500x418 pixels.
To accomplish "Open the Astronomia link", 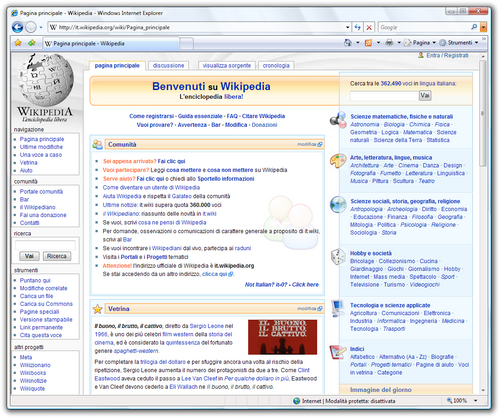I will pos(365,124).
